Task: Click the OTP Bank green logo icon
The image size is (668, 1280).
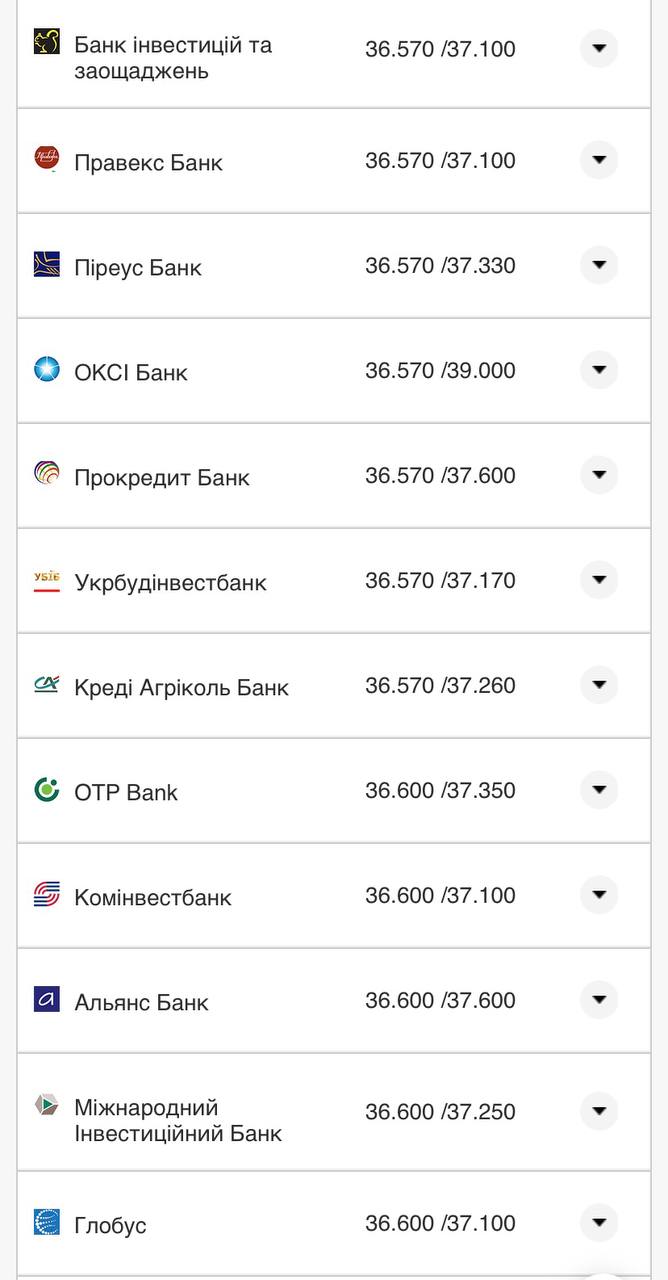Action: (x=47, y=790)
